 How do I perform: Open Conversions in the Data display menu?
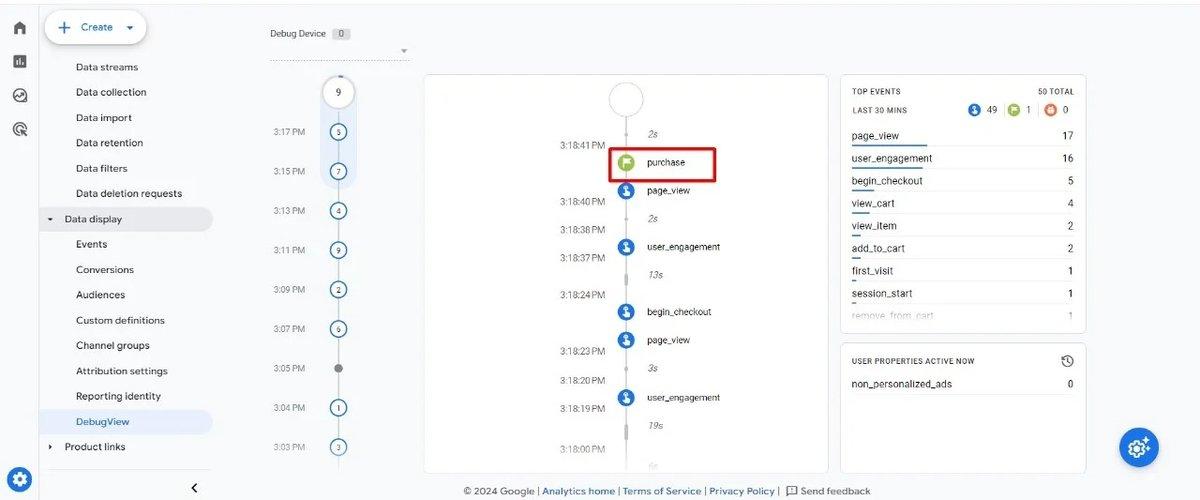(x=105, y=270)
